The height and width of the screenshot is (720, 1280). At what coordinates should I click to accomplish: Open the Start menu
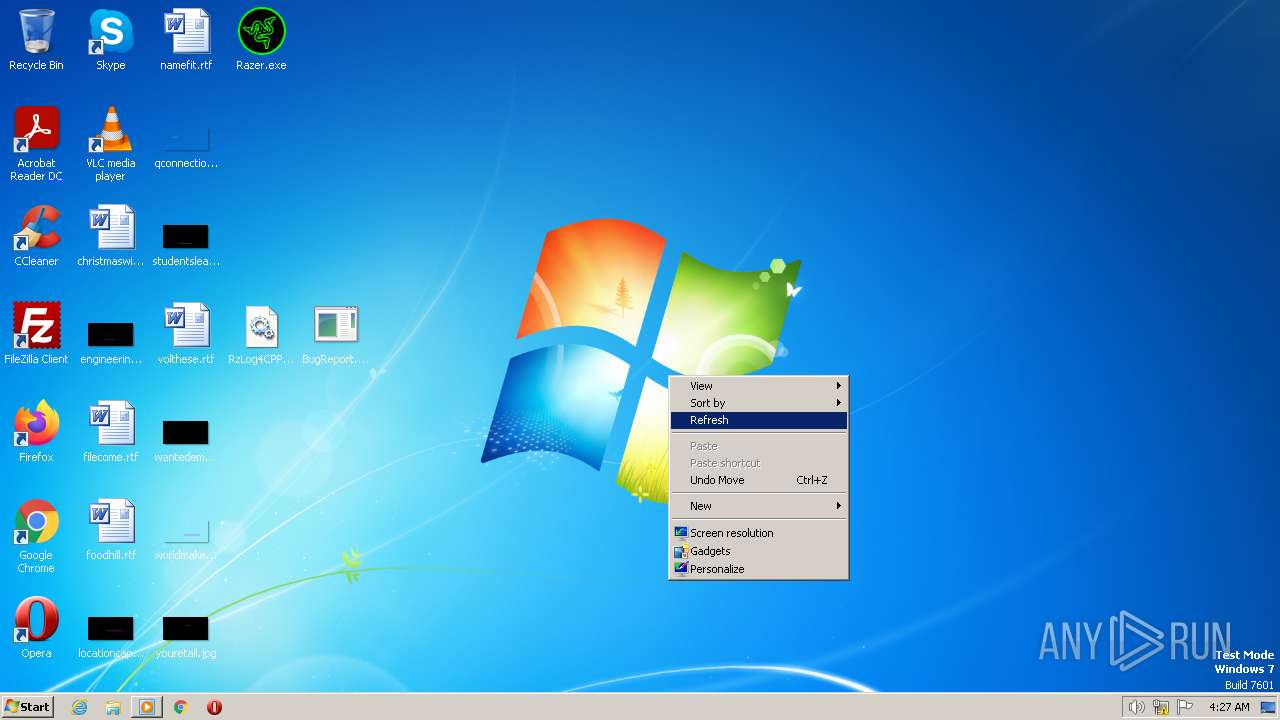point(27,707)
